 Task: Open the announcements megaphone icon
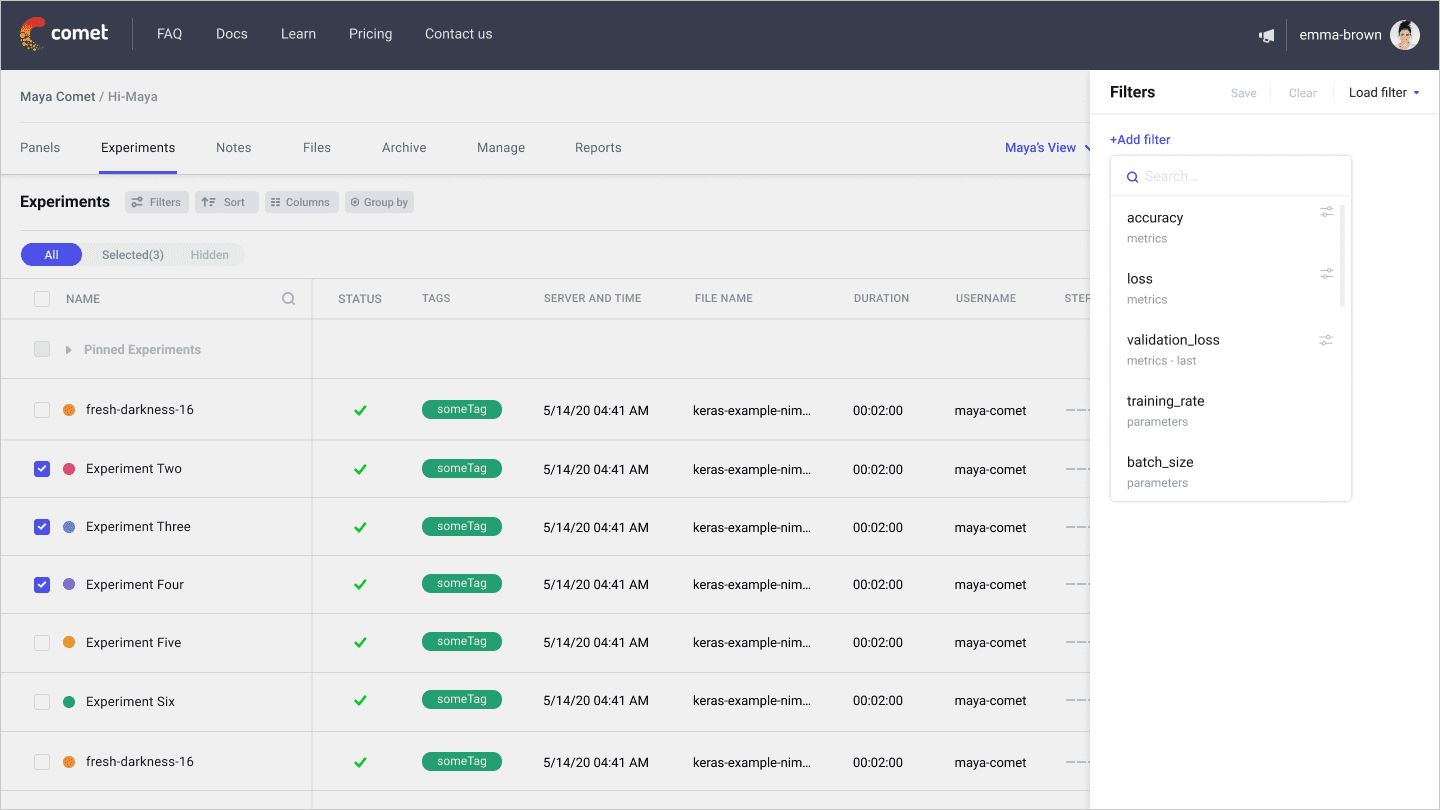(1266, 34)
